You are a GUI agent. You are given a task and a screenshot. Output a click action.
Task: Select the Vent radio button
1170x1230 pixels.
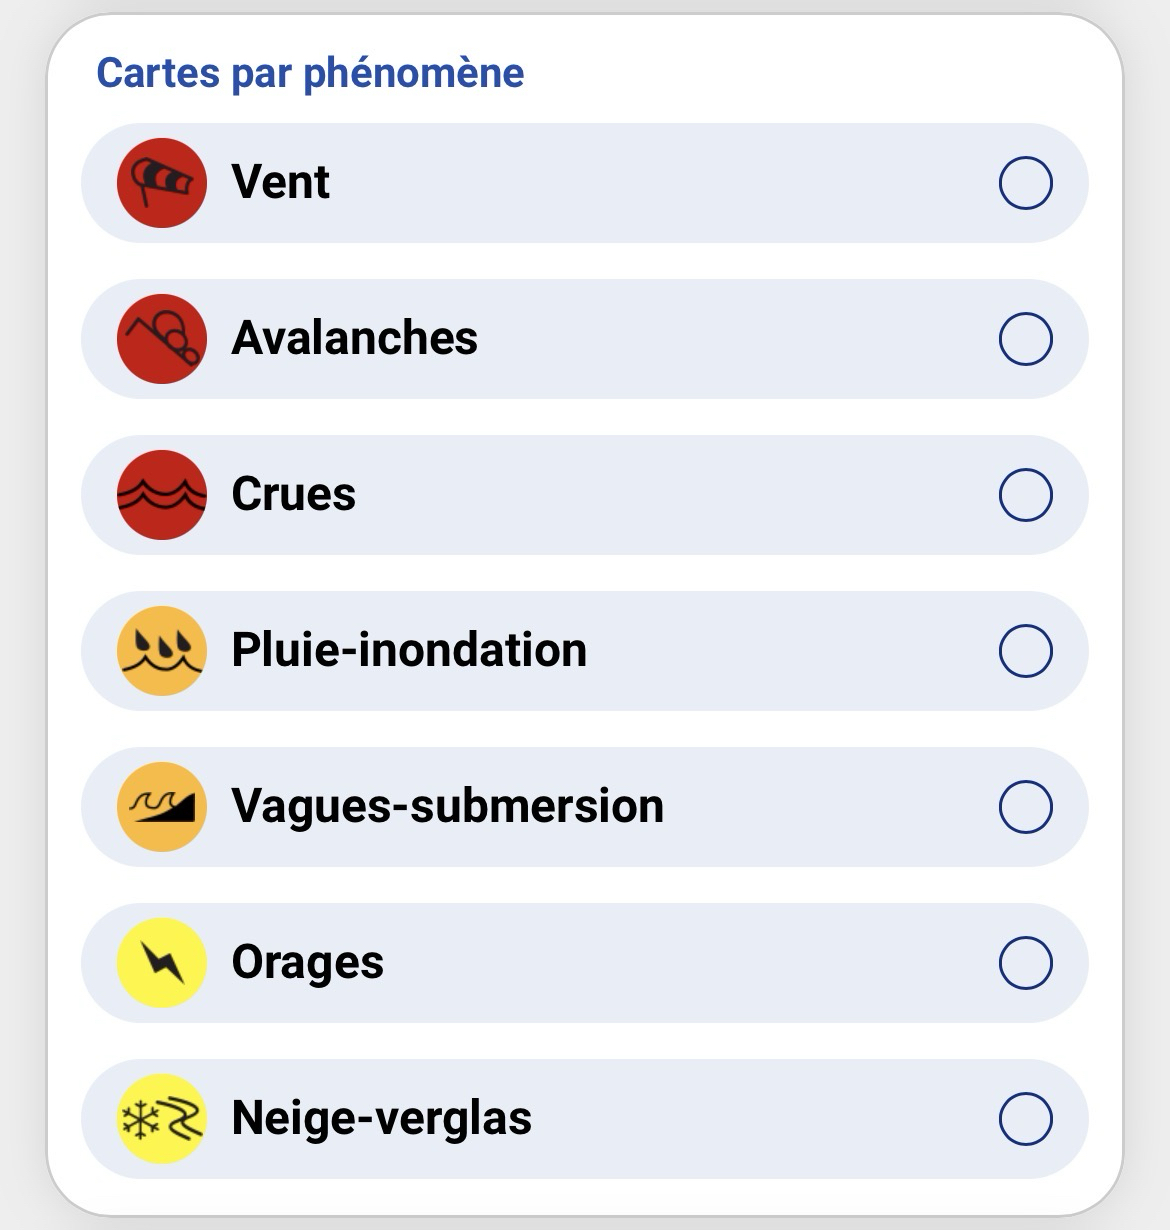pos(1026,183)
